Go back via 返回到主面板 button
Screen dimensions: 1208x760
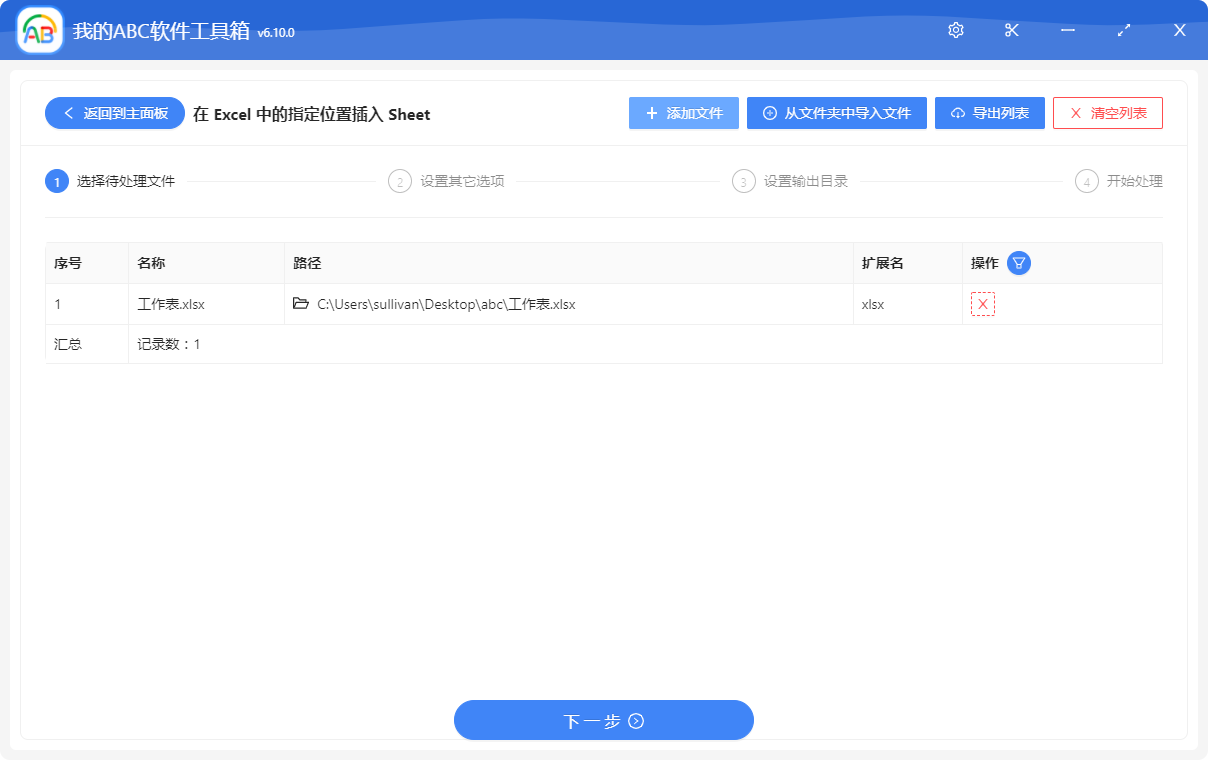point(115,113)
